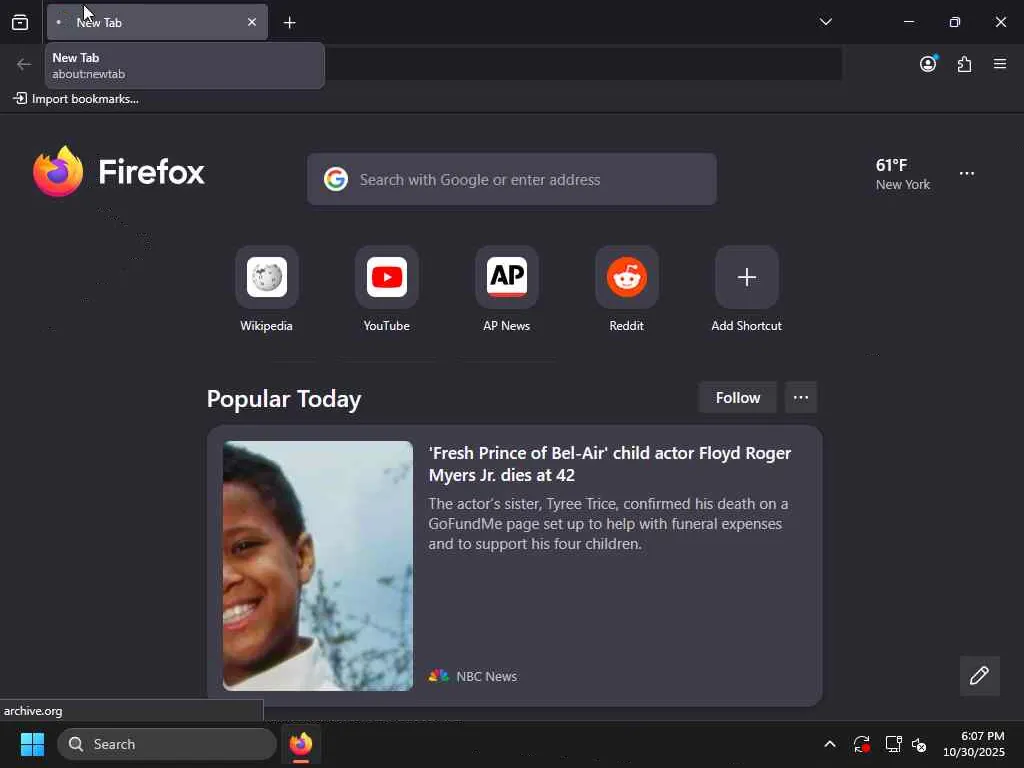
Task: Click the Add Shortcut tile
Action: pyautogui.click(x=746, y=290)
